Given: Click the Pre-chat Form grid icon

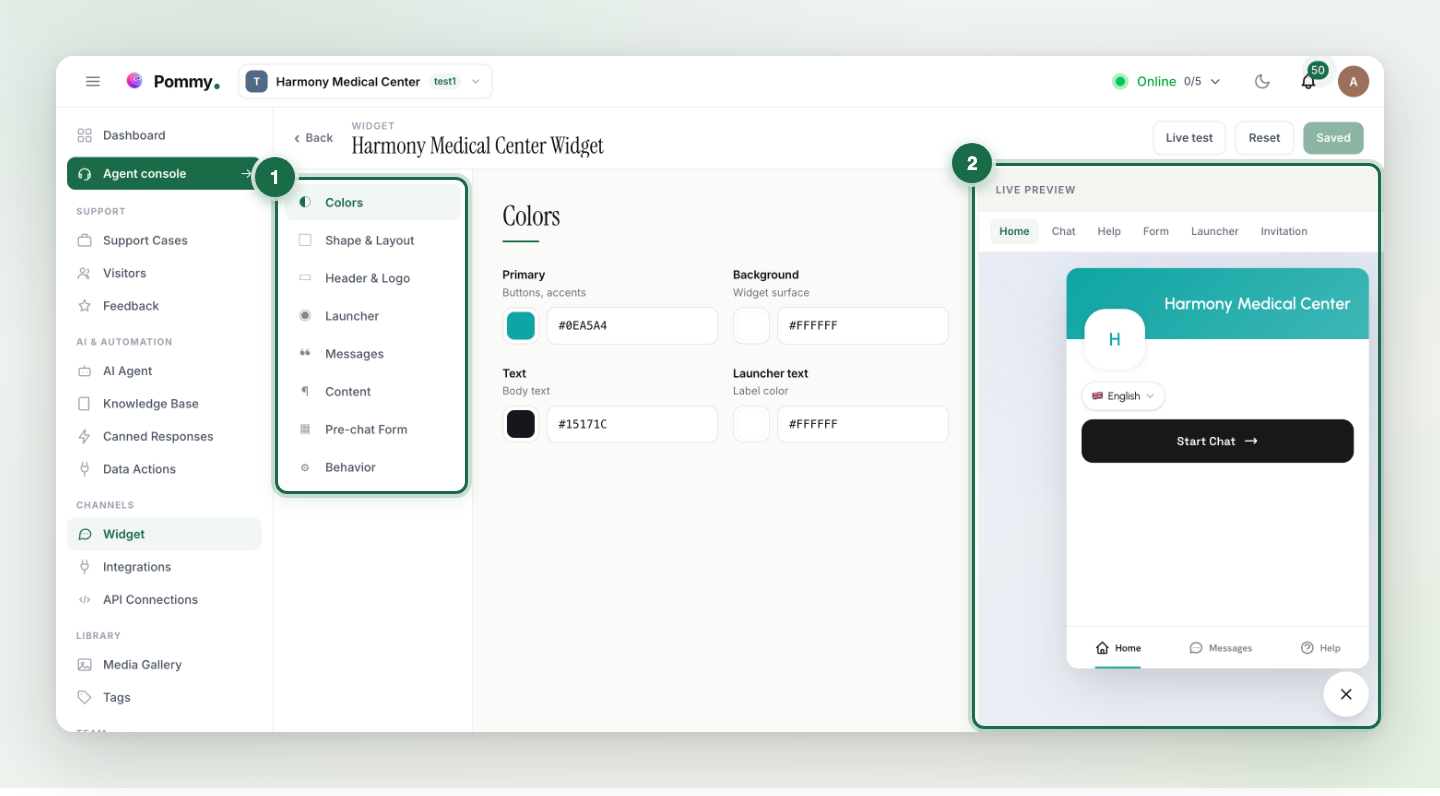Looking at the screenshot, I should 305,429.
